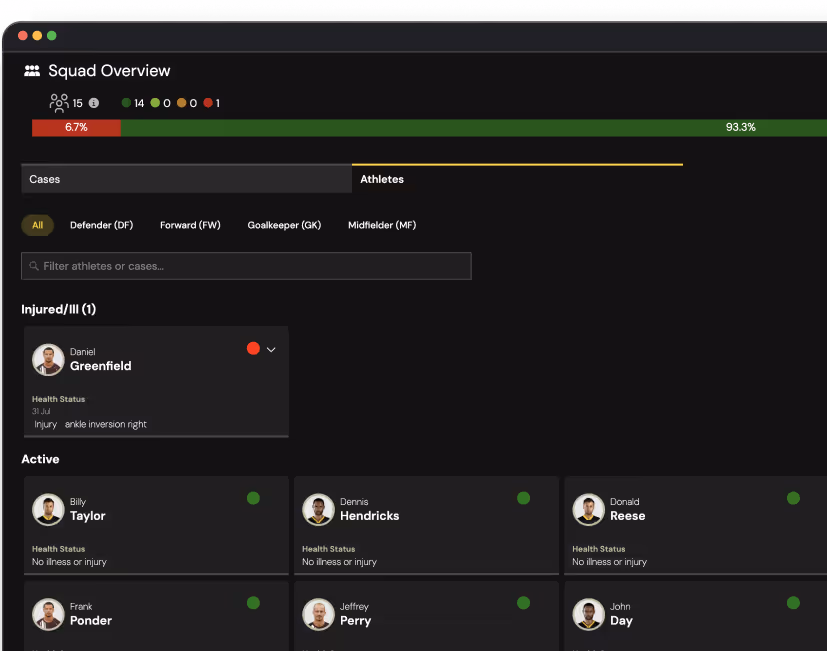827x651 pixels.
Task: Click Daniel Greenfield's profile photo
Action: click(x=48, y=359)
